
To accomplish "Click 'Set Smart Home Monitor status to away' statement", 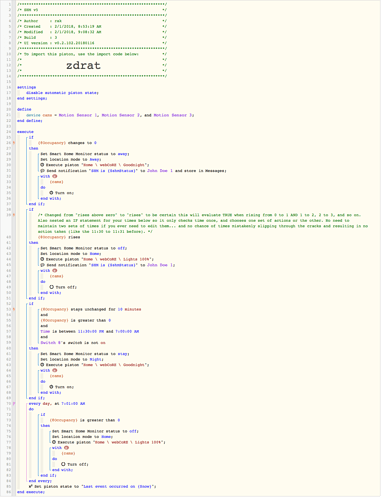I will (x=85, y=154).
